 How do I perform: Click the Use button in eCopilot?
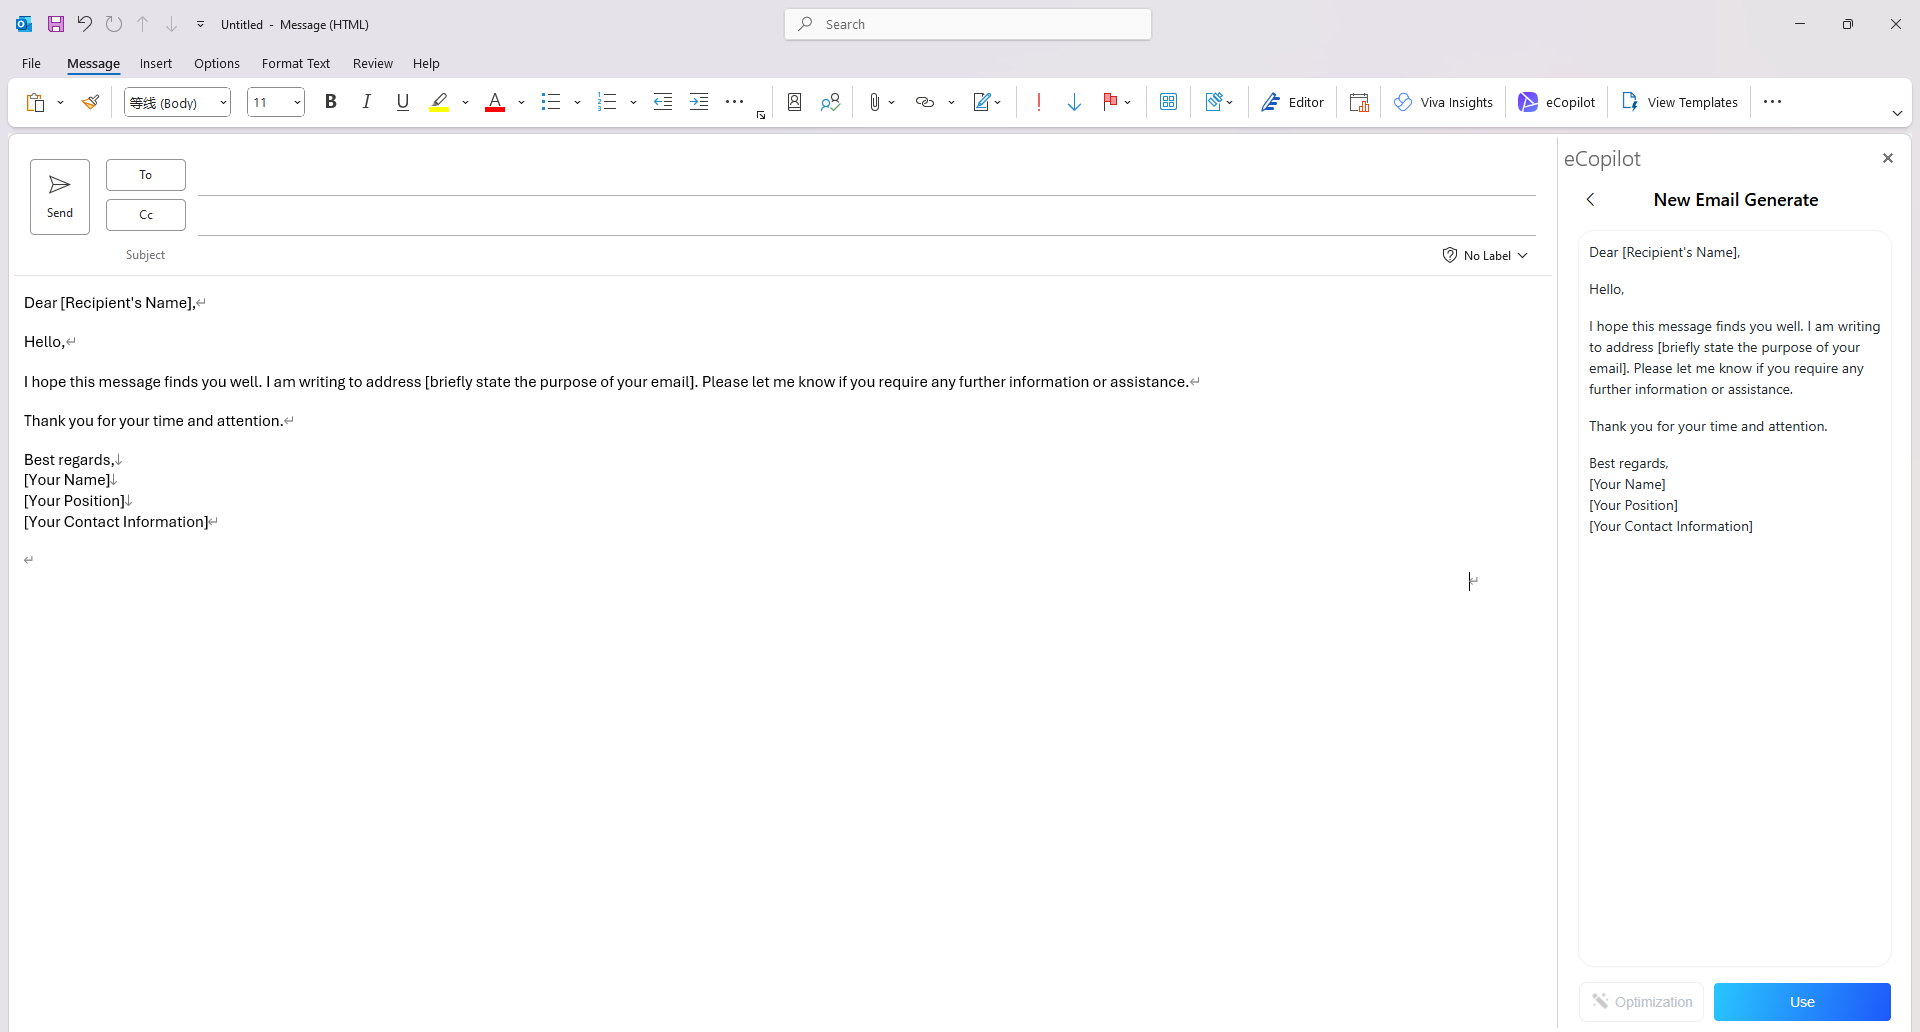point(1802,1002)
